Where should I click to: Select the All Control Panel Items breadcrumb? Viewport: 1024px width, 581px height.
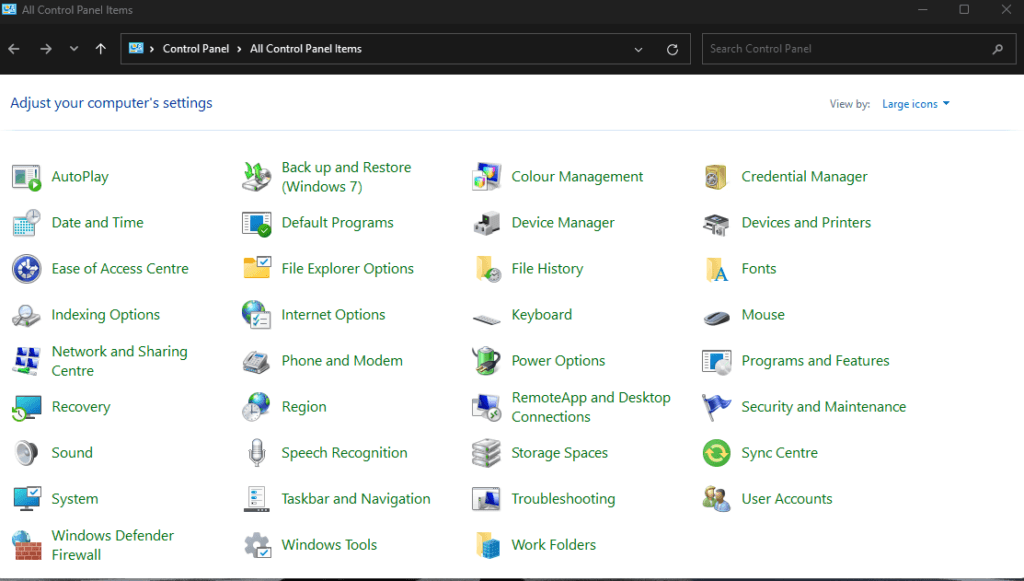[306, 49]
